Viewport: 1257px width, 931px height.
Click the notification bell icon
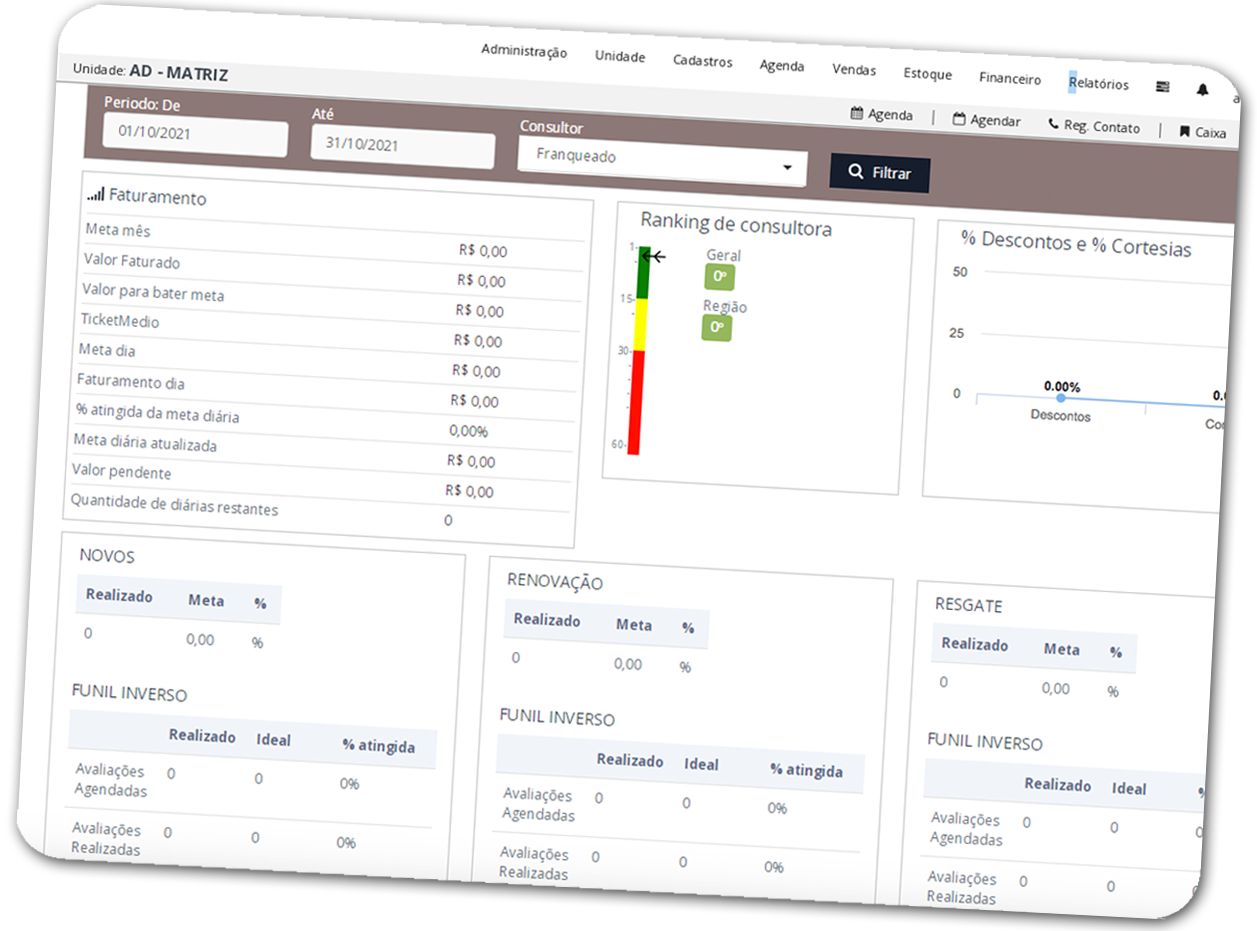point(1202,89)
